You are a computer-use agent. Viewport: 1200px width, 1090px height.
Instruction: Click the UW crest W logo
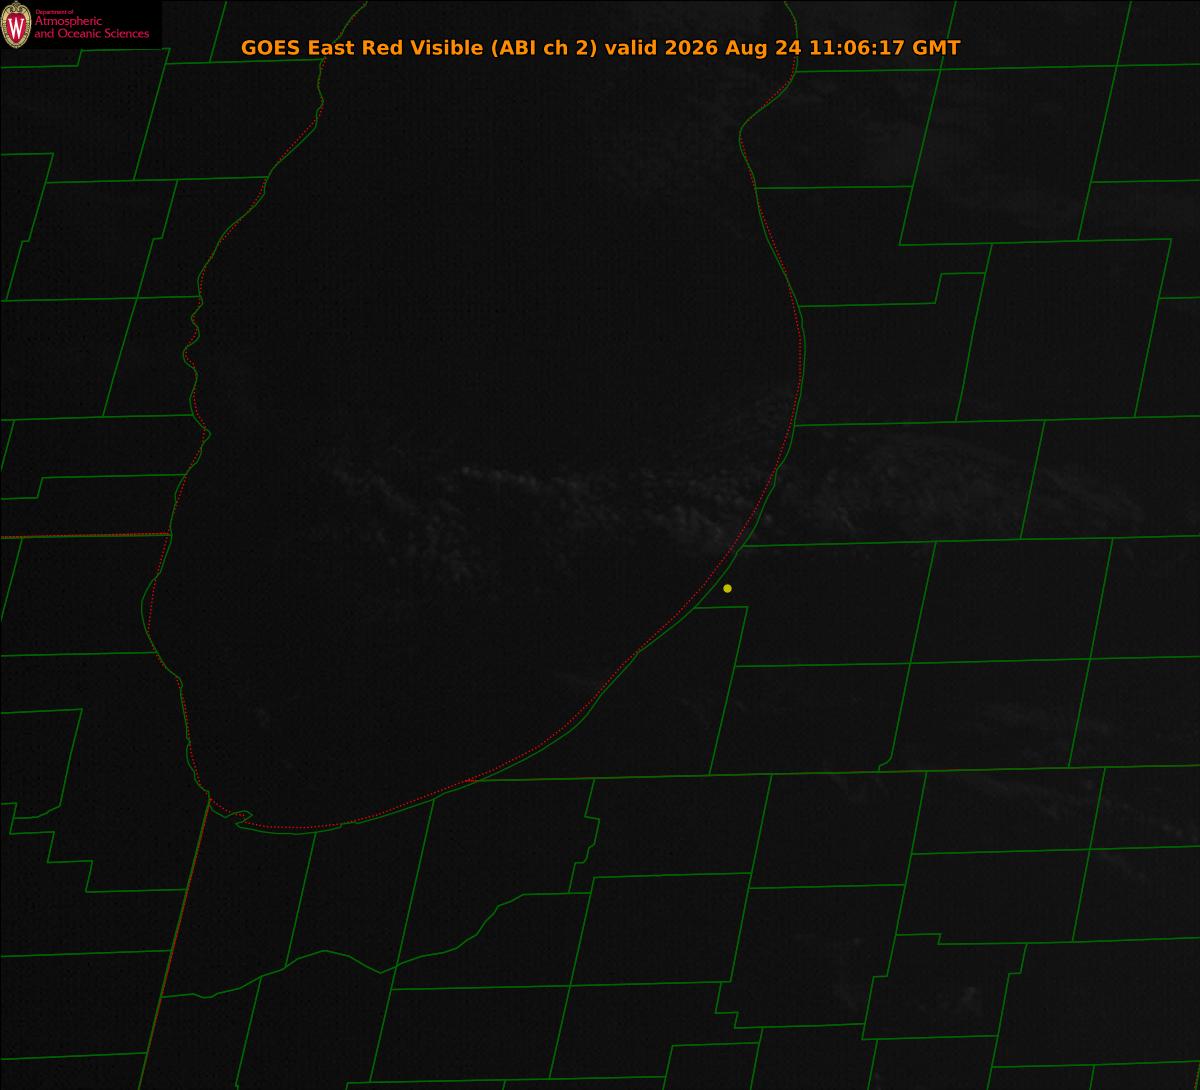pos(16,25)
